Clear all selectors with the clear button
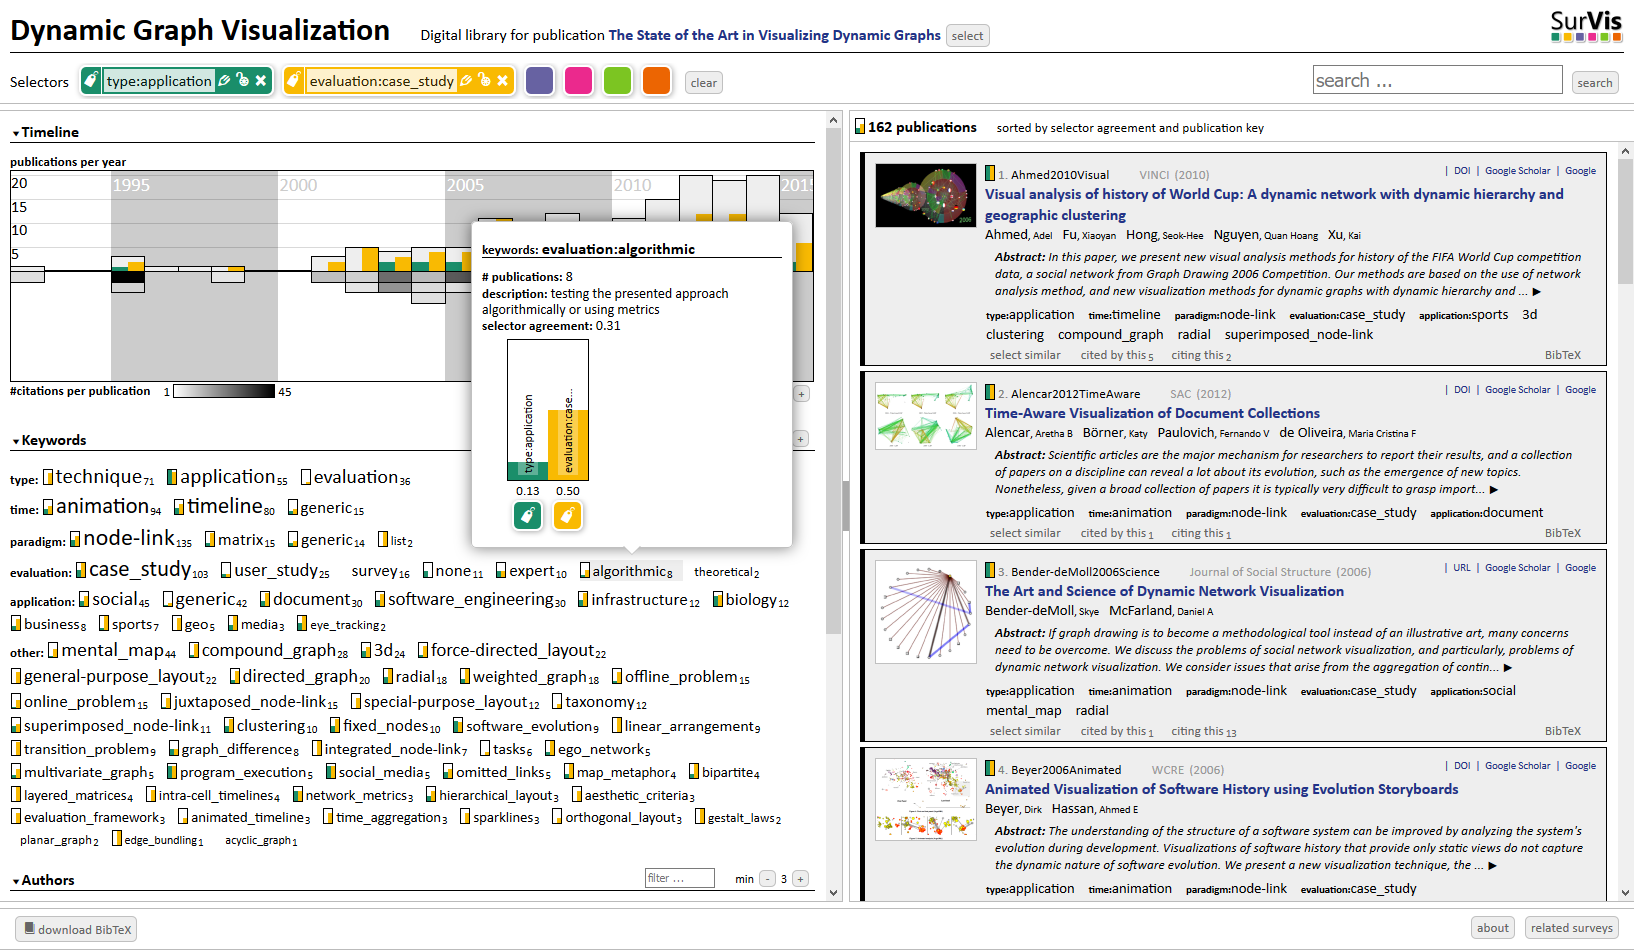Viewport: 1634px width, 950px height. [704, 83]
